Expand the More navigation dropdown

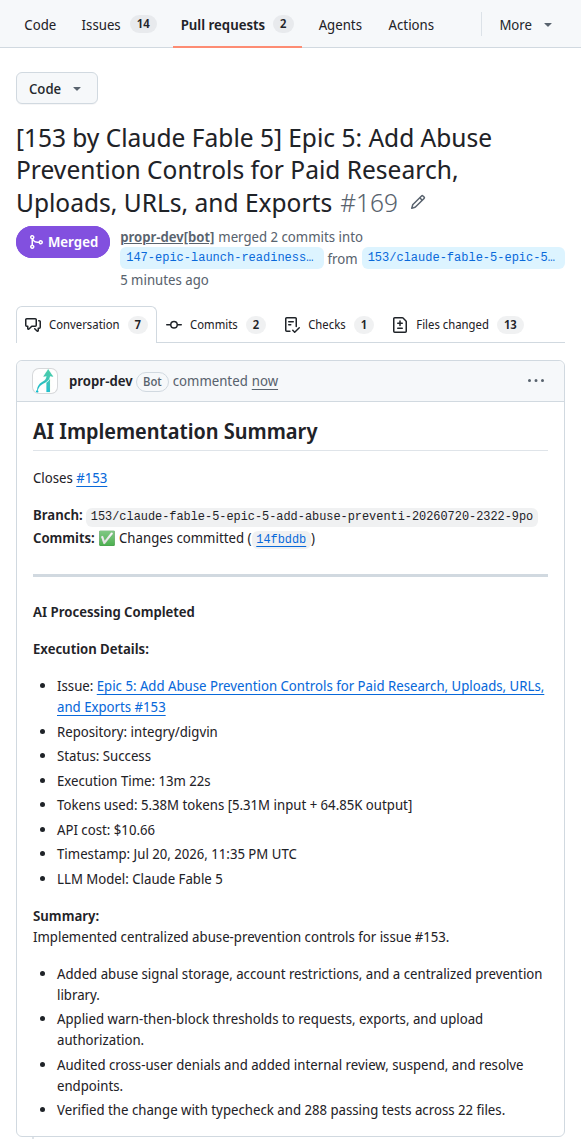526,25
